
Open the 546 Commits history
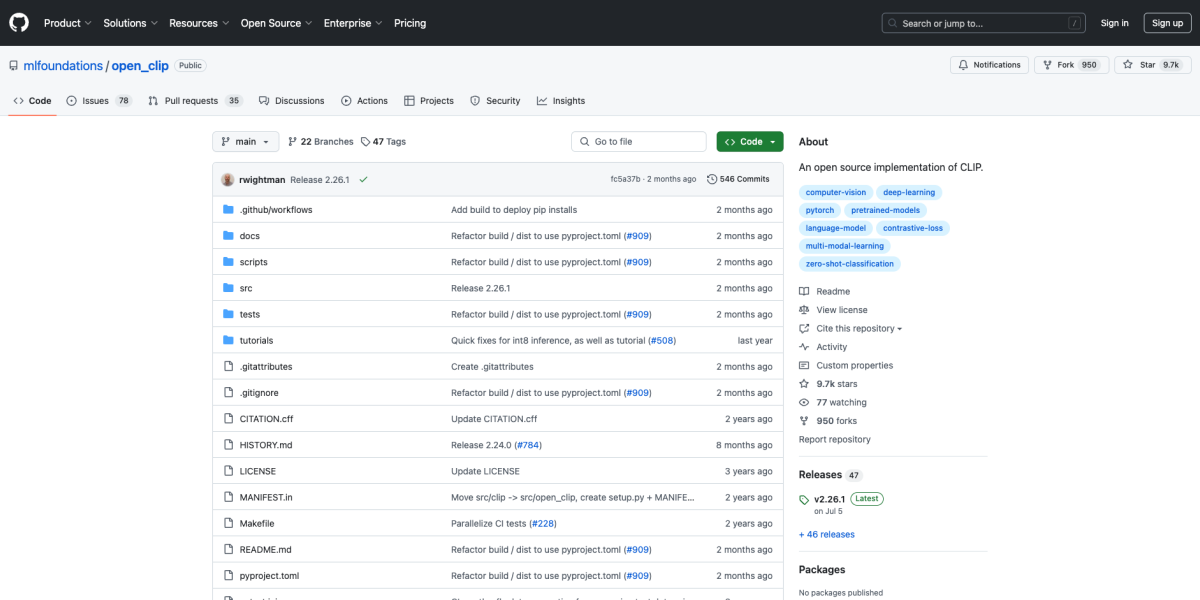[x=738, y=179]
